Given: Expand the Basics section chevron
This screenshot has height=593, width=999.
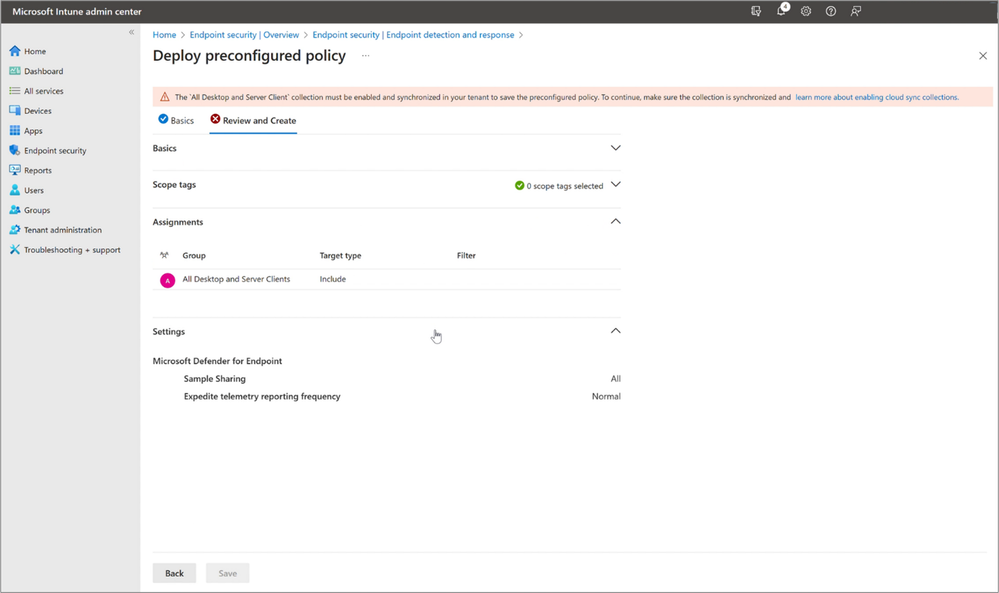Looking at the screenshot, I should pos(615,148).
